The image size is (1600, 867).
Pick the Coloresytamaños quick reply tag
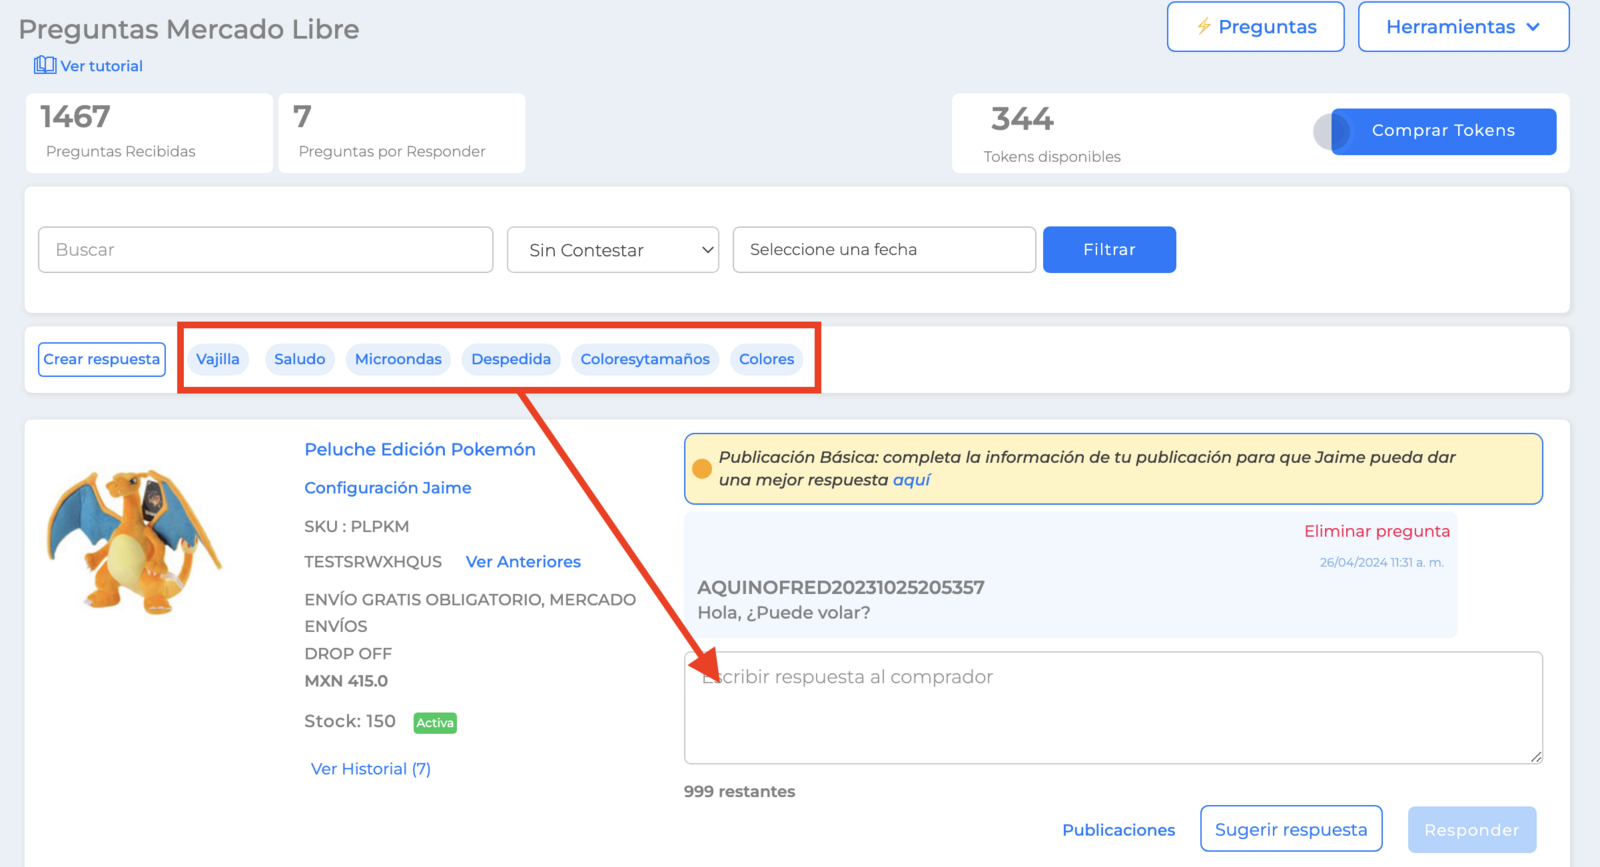point(645,359)
